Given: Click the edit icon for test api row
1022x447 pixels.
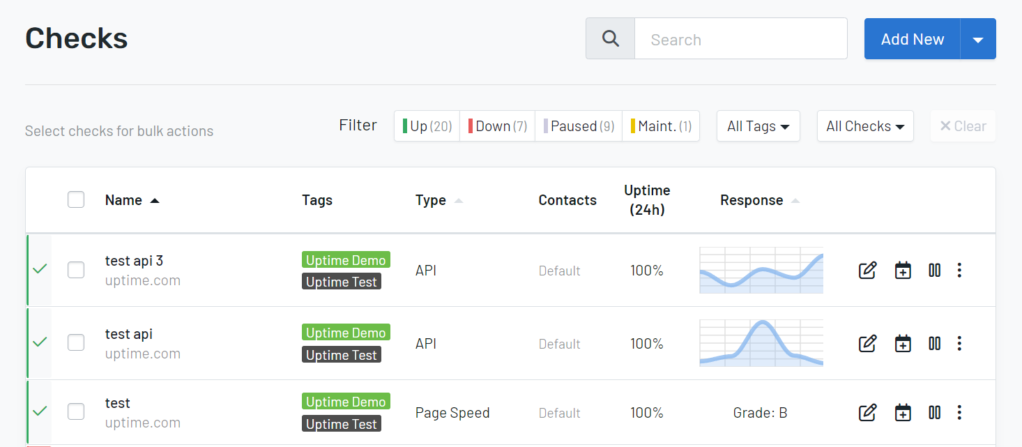Looking at the screenshot, I should click(x=867, y=343).
